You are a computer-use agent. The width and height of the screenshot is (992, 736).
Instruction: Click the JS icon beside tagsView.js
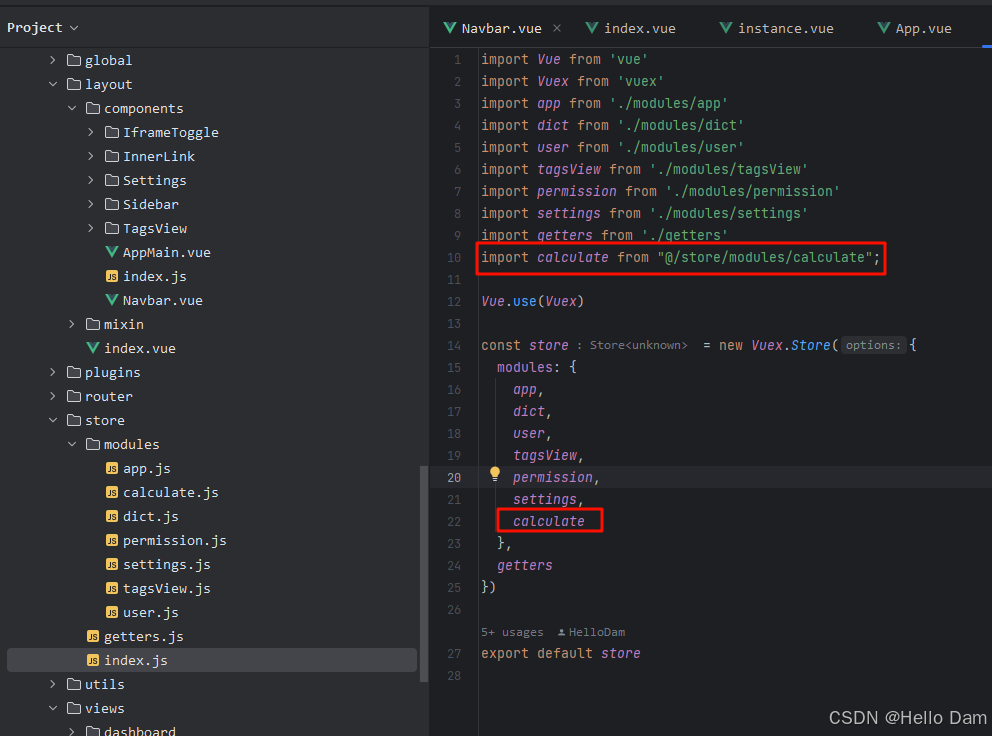pyautogui.click(x=112, y=589)
